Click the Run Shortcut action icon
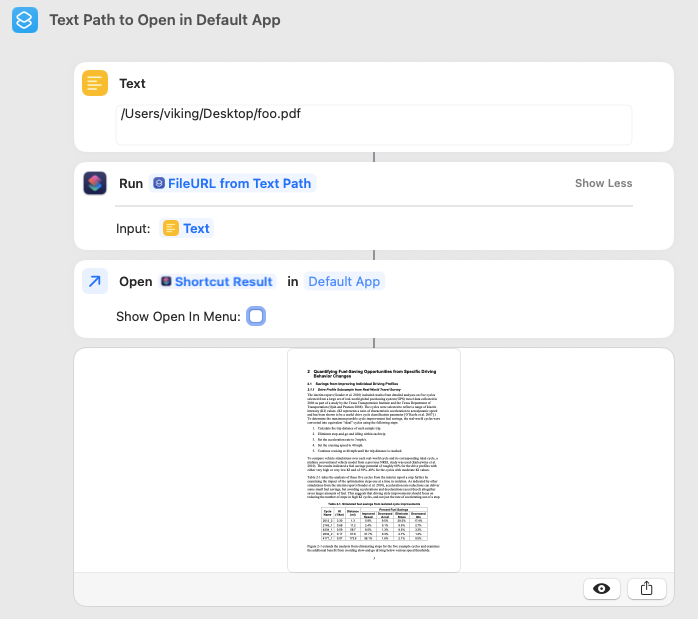 95,183
